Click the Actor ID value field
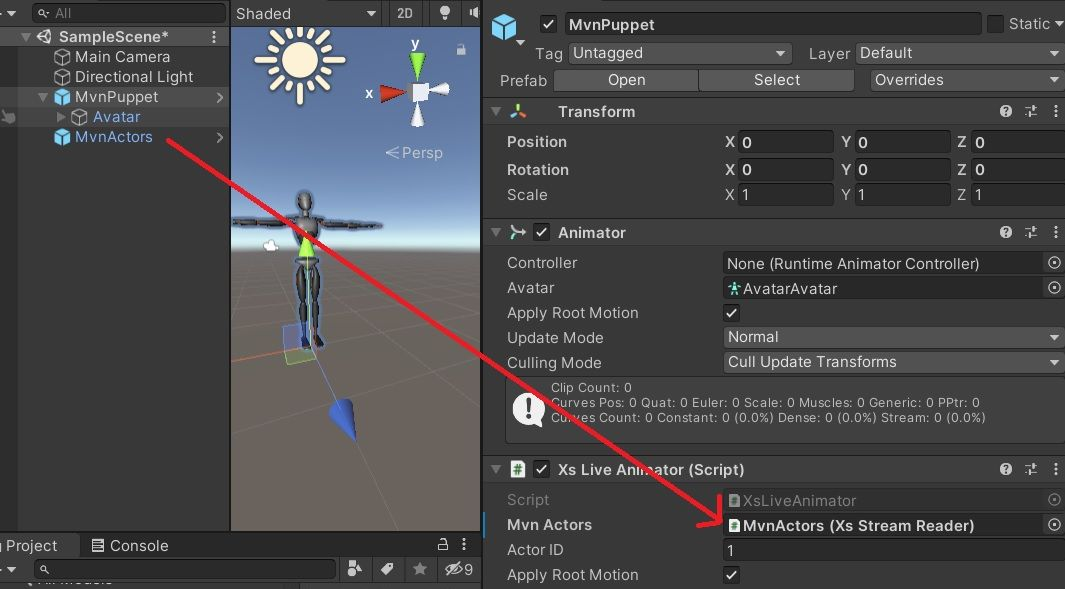 (x=894, y=550)
